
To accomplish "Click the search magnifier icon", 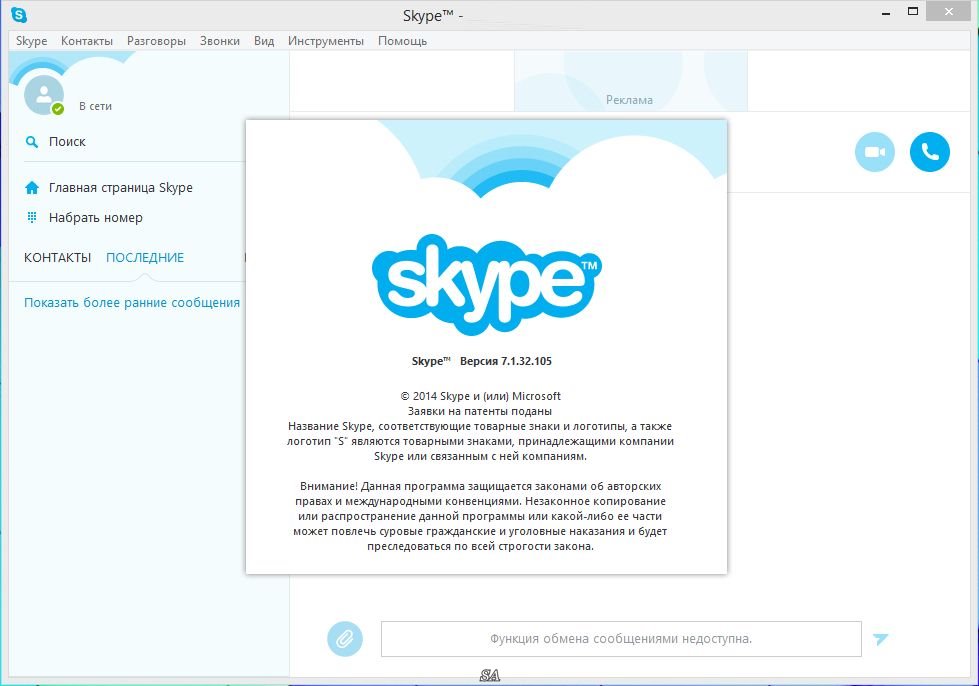I will (x=32, y=142).
